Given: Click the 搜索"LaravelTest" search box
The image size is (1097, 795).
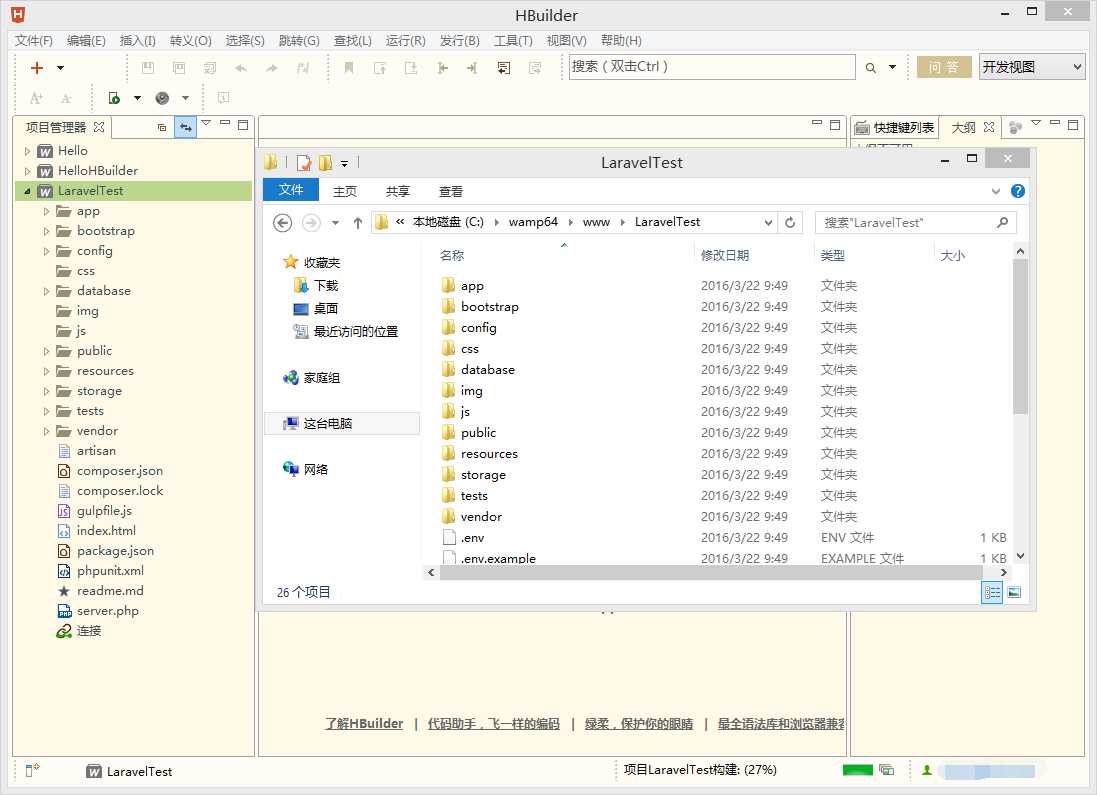Looking at the screenshot, I should [x=915, y=223].
